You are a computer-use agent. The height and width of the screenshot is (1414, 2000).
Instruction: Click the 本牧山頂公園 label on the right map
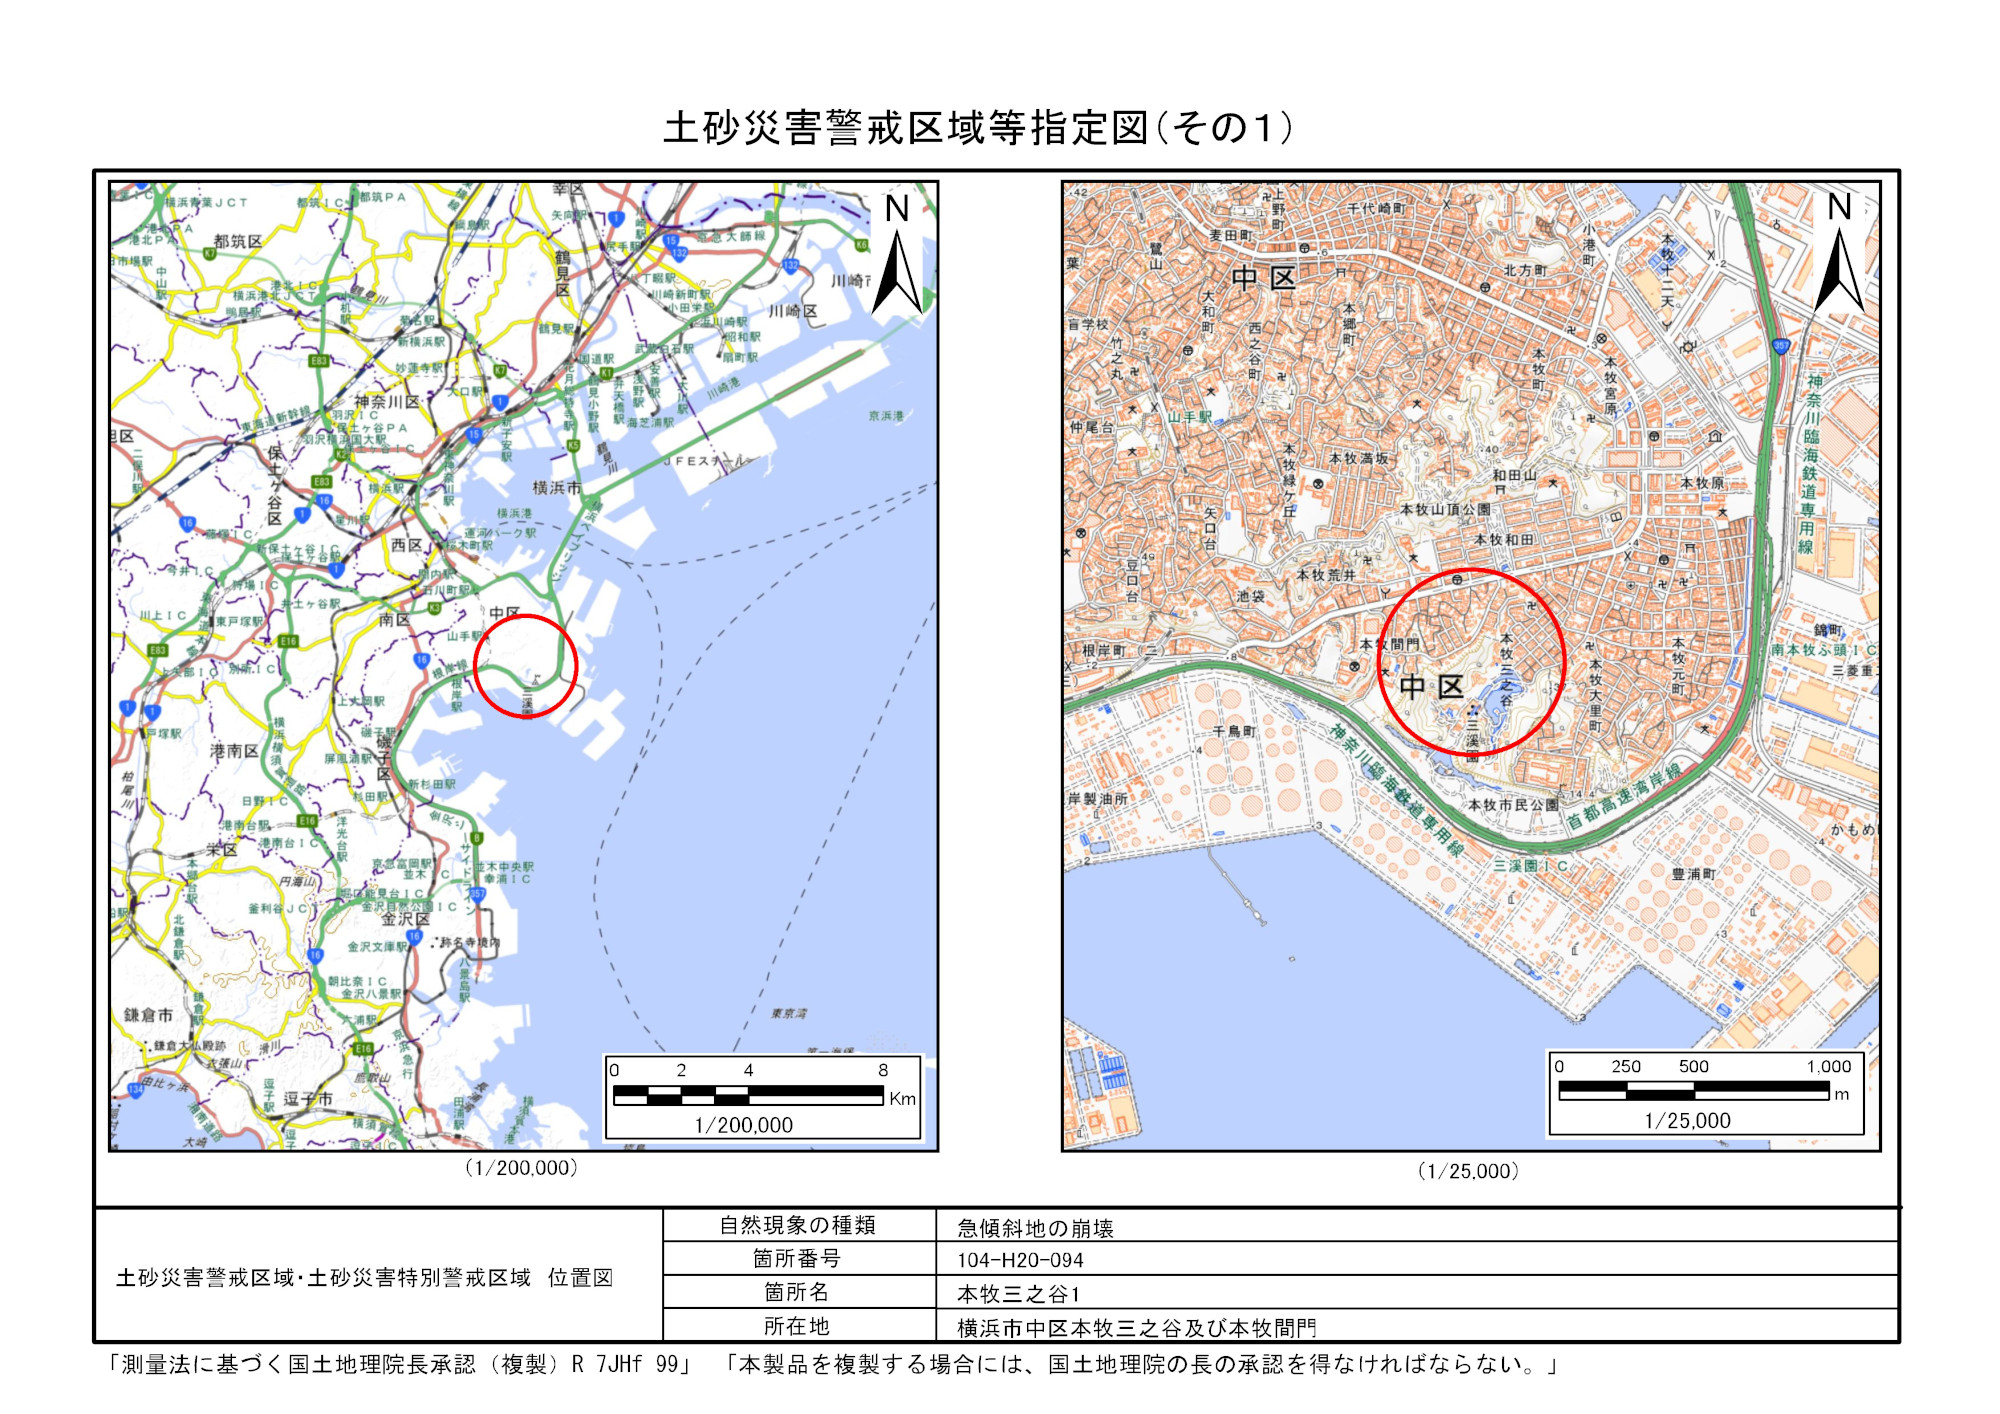coord(1446,509)
